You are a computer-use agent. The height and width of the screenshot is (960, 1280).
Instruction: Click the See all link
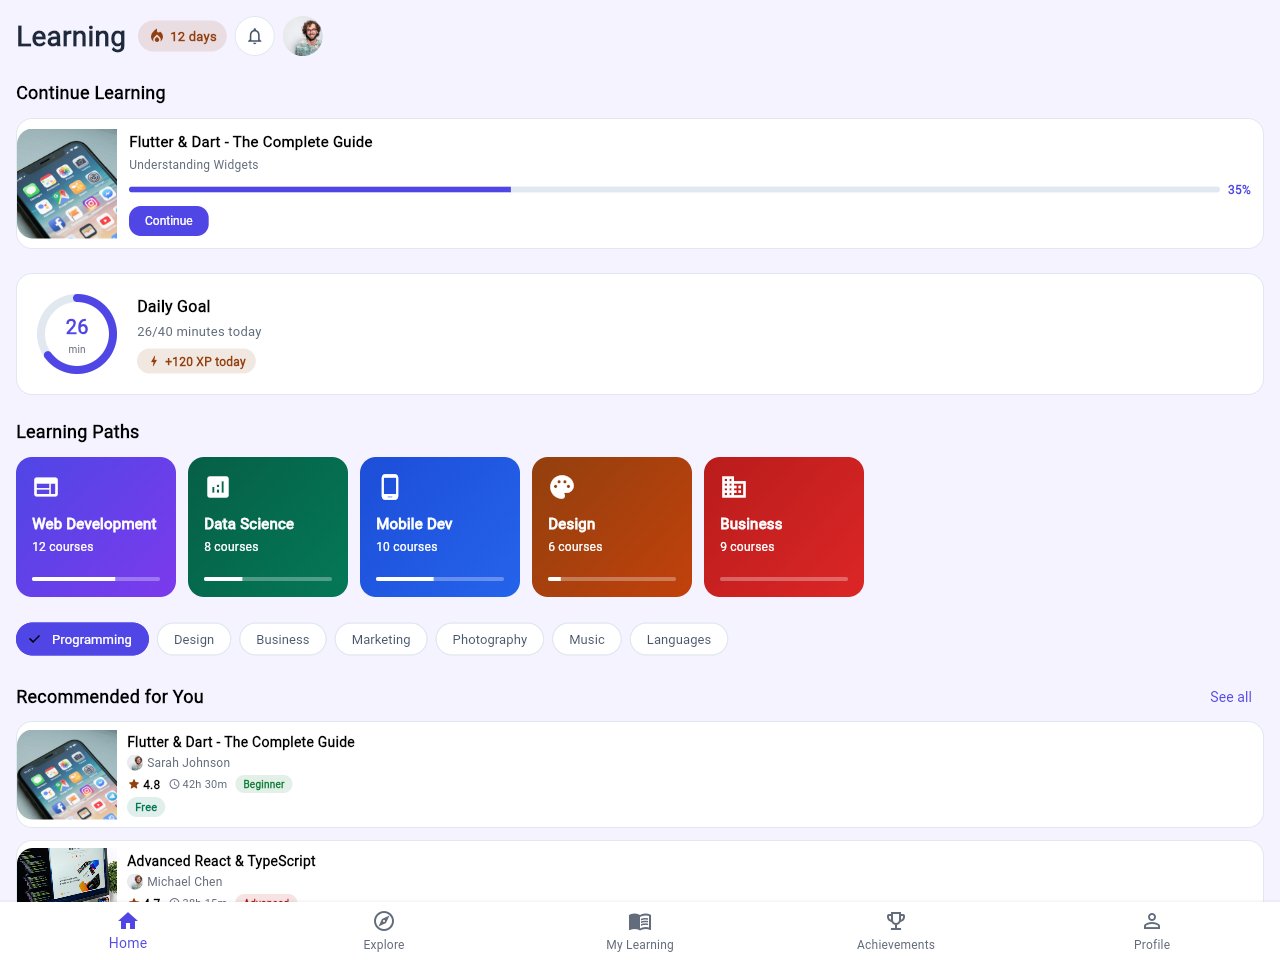coord(1231,697)
